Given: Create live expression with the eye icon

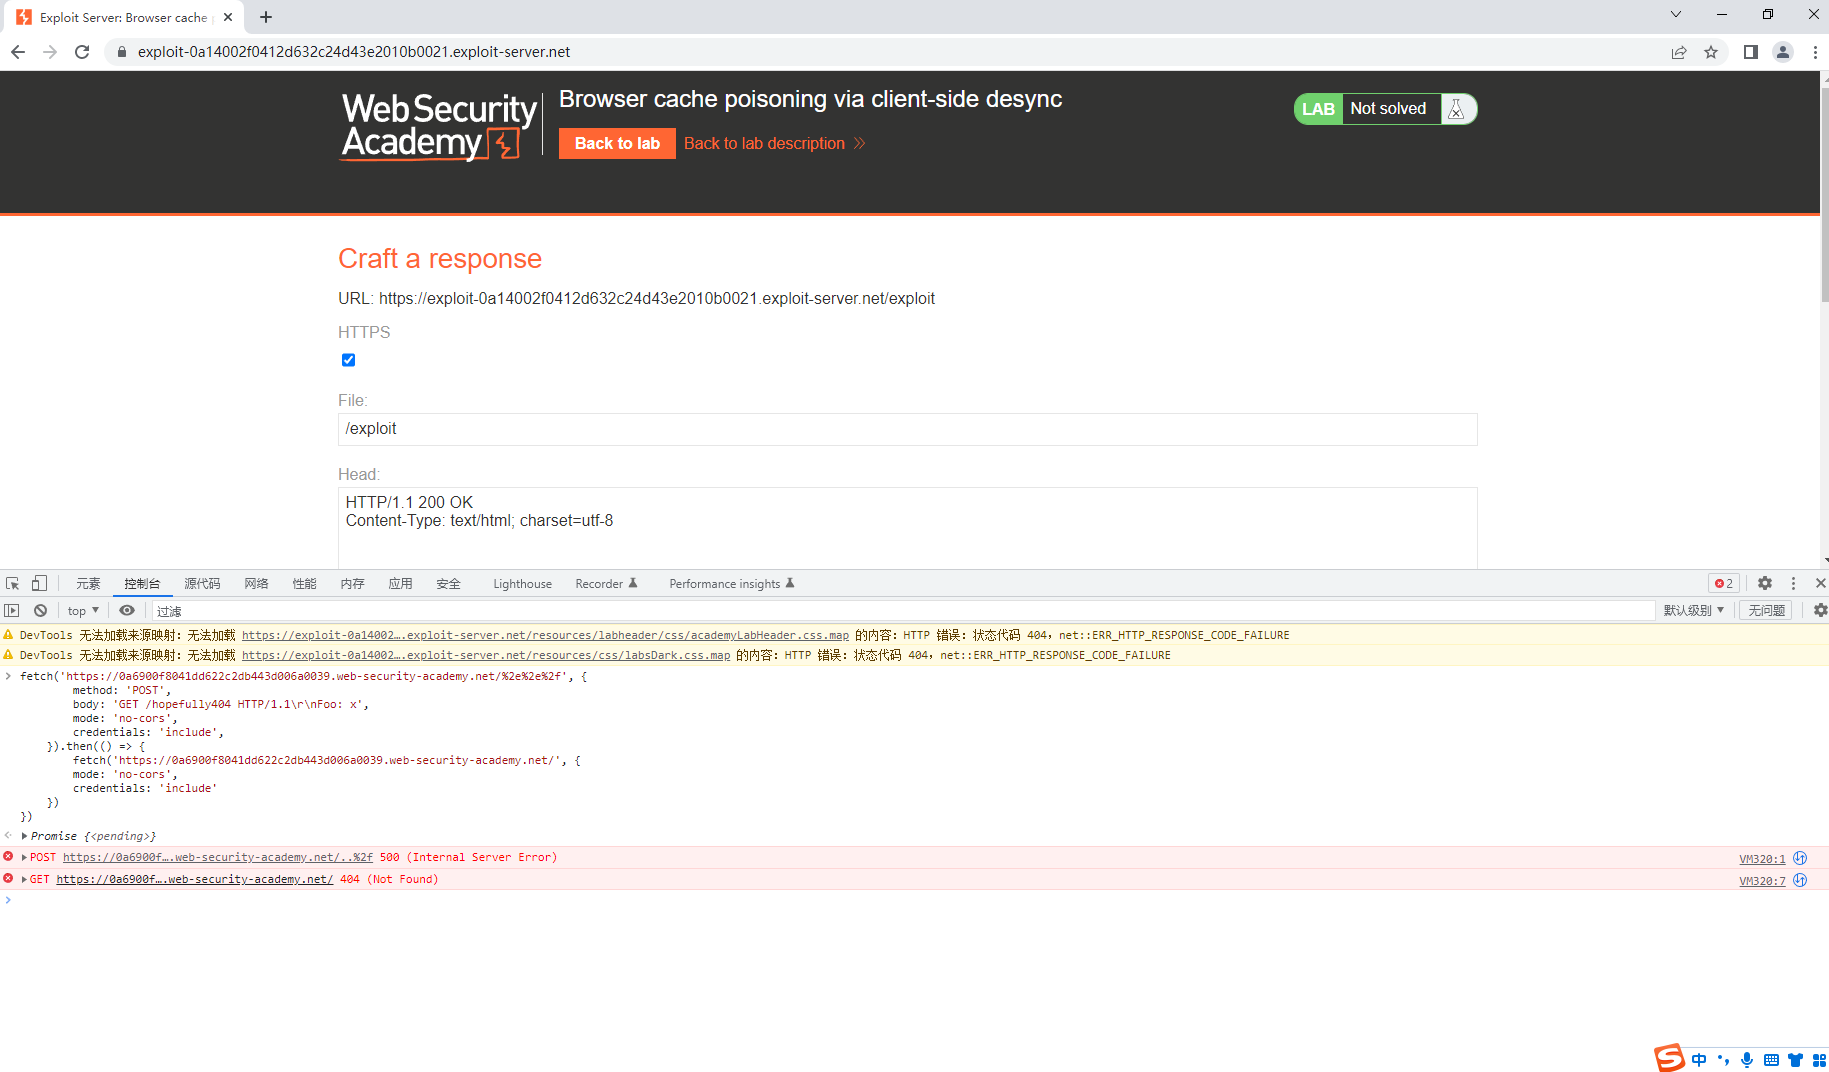Looking at the screenshot, I should (127, 611).
